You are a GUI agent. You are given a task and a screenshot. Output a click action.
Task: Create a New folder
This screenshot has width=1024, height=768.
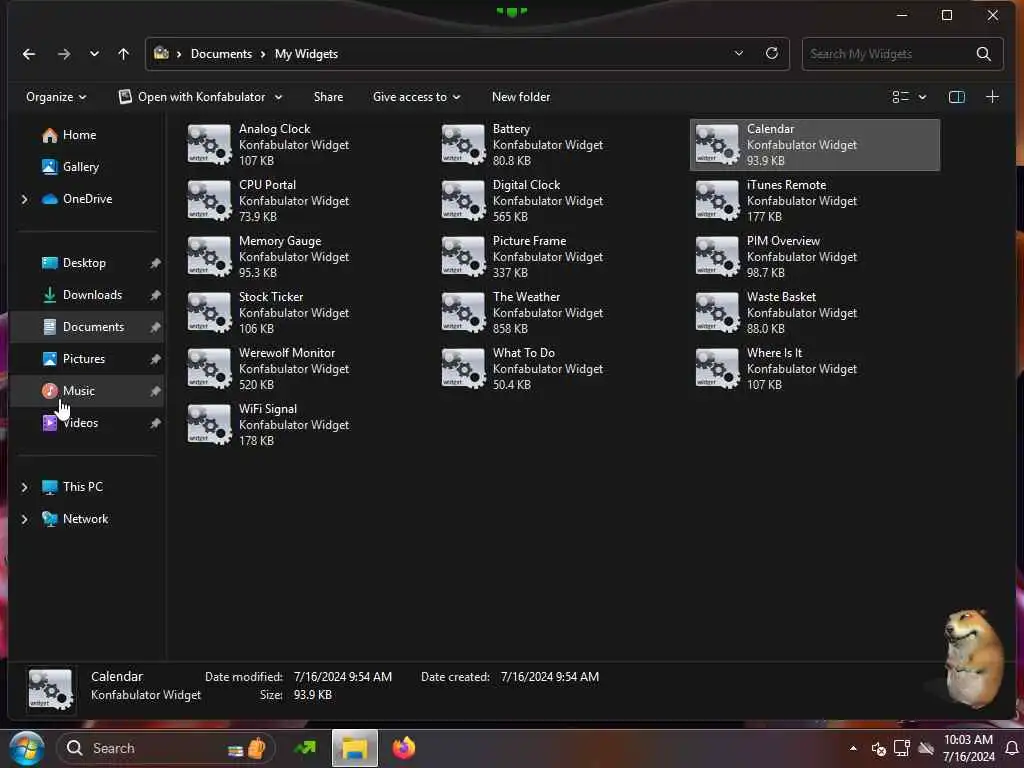[520, 97]
